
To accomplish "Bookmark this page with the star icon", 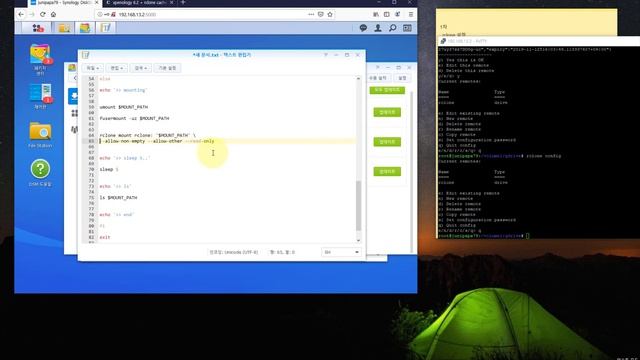I will tap(330, 14).
